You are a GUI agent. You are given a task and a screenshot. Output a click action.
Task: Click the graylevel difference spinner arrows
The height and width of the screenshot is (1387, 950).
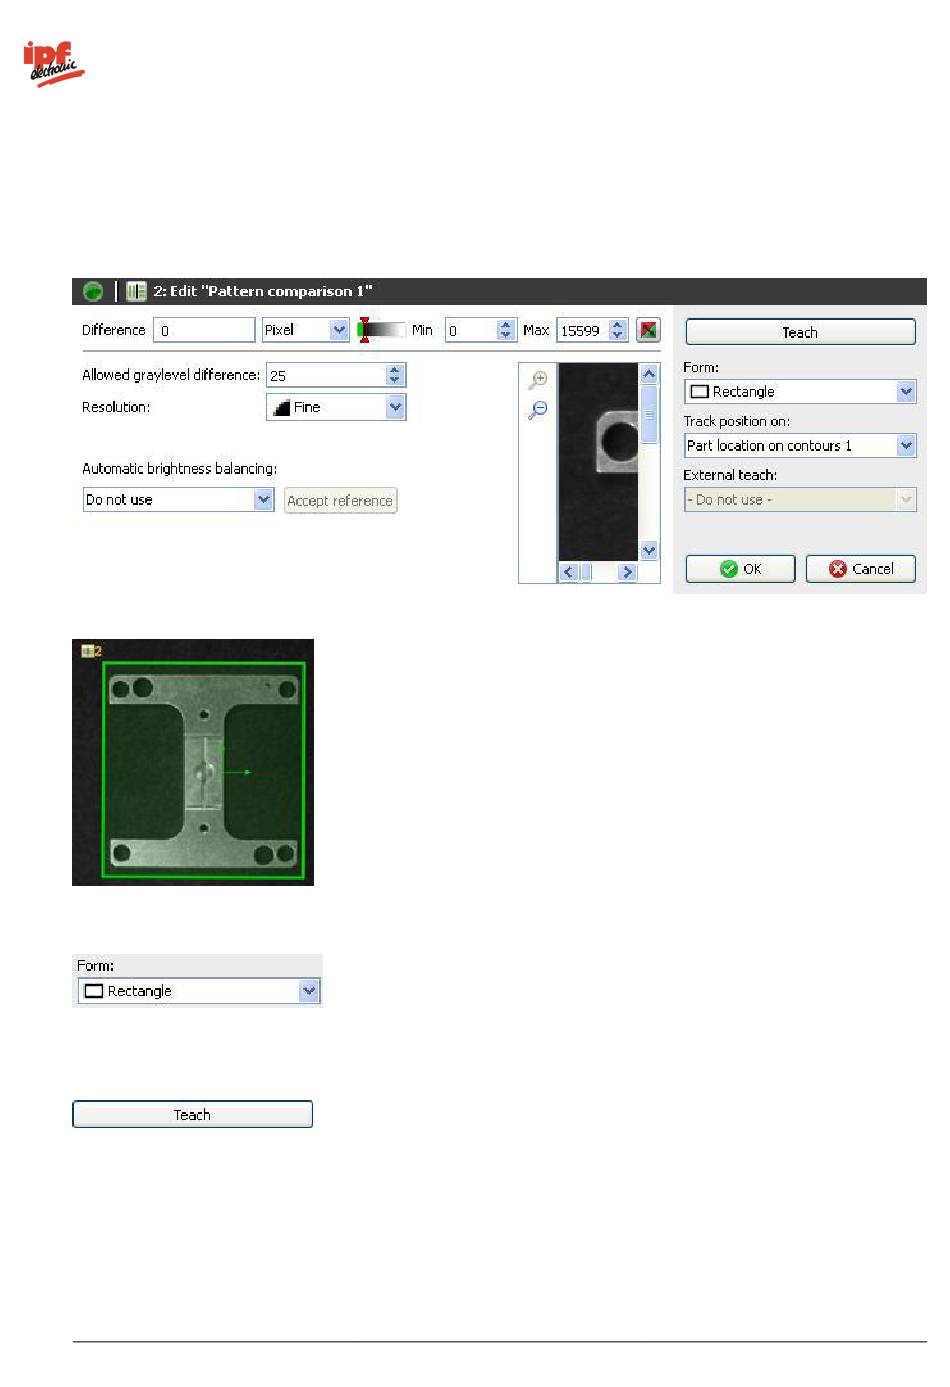pos(395,375)
